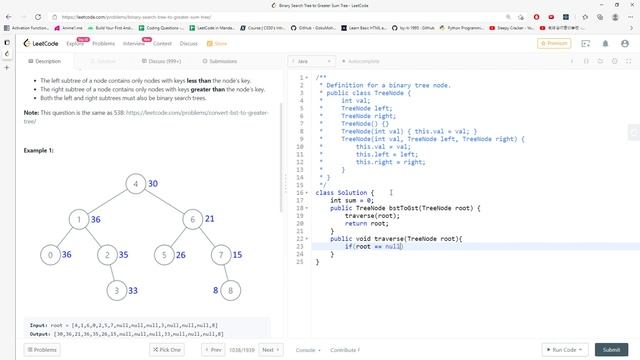The width and height of the screenshot is (640, 360).
Task: Open Discuss in LeetCode nav
Action: (189, 44)
